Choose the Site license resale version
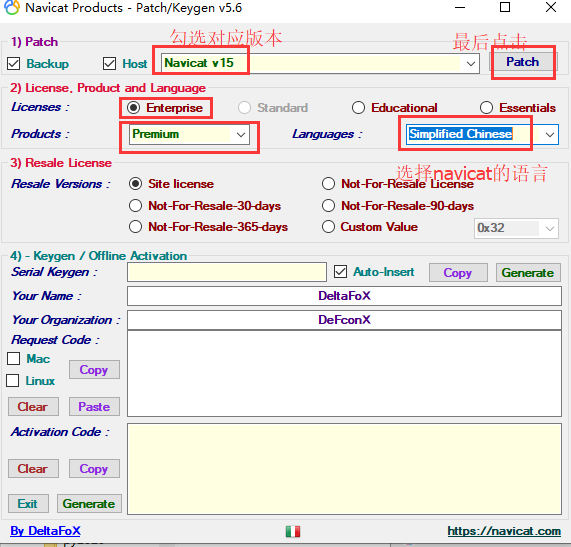 135,184
